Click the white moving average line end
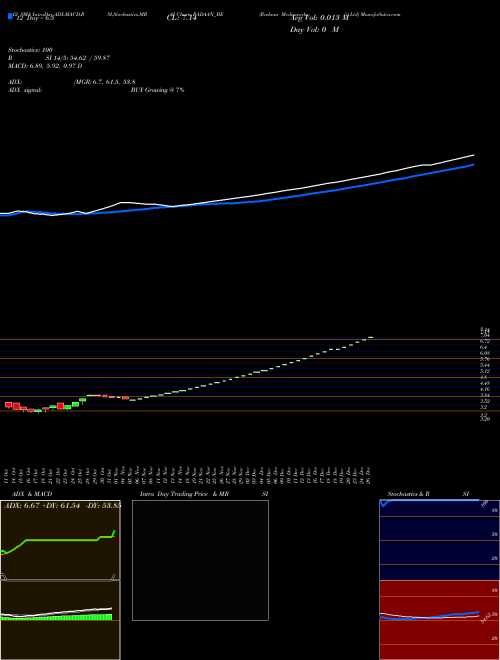Image resolution: width=500 pixels, height=660 pixels. [474, 155]
